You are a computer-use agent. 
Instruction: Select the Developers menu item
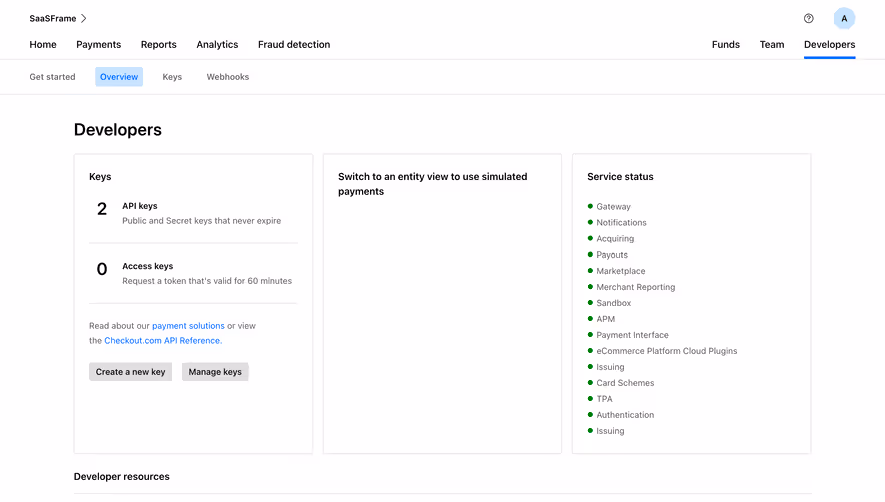(829, 45)
